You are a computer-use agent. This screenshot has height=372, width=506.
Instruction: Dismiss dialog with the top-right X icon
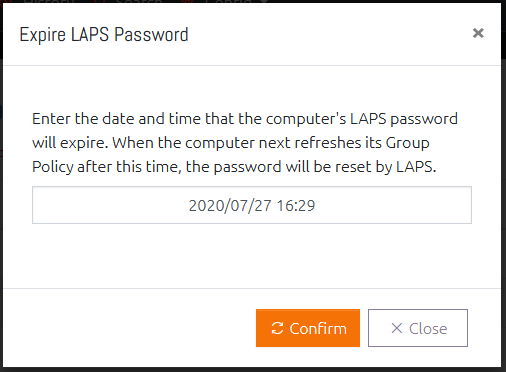[x=478, y=33]
